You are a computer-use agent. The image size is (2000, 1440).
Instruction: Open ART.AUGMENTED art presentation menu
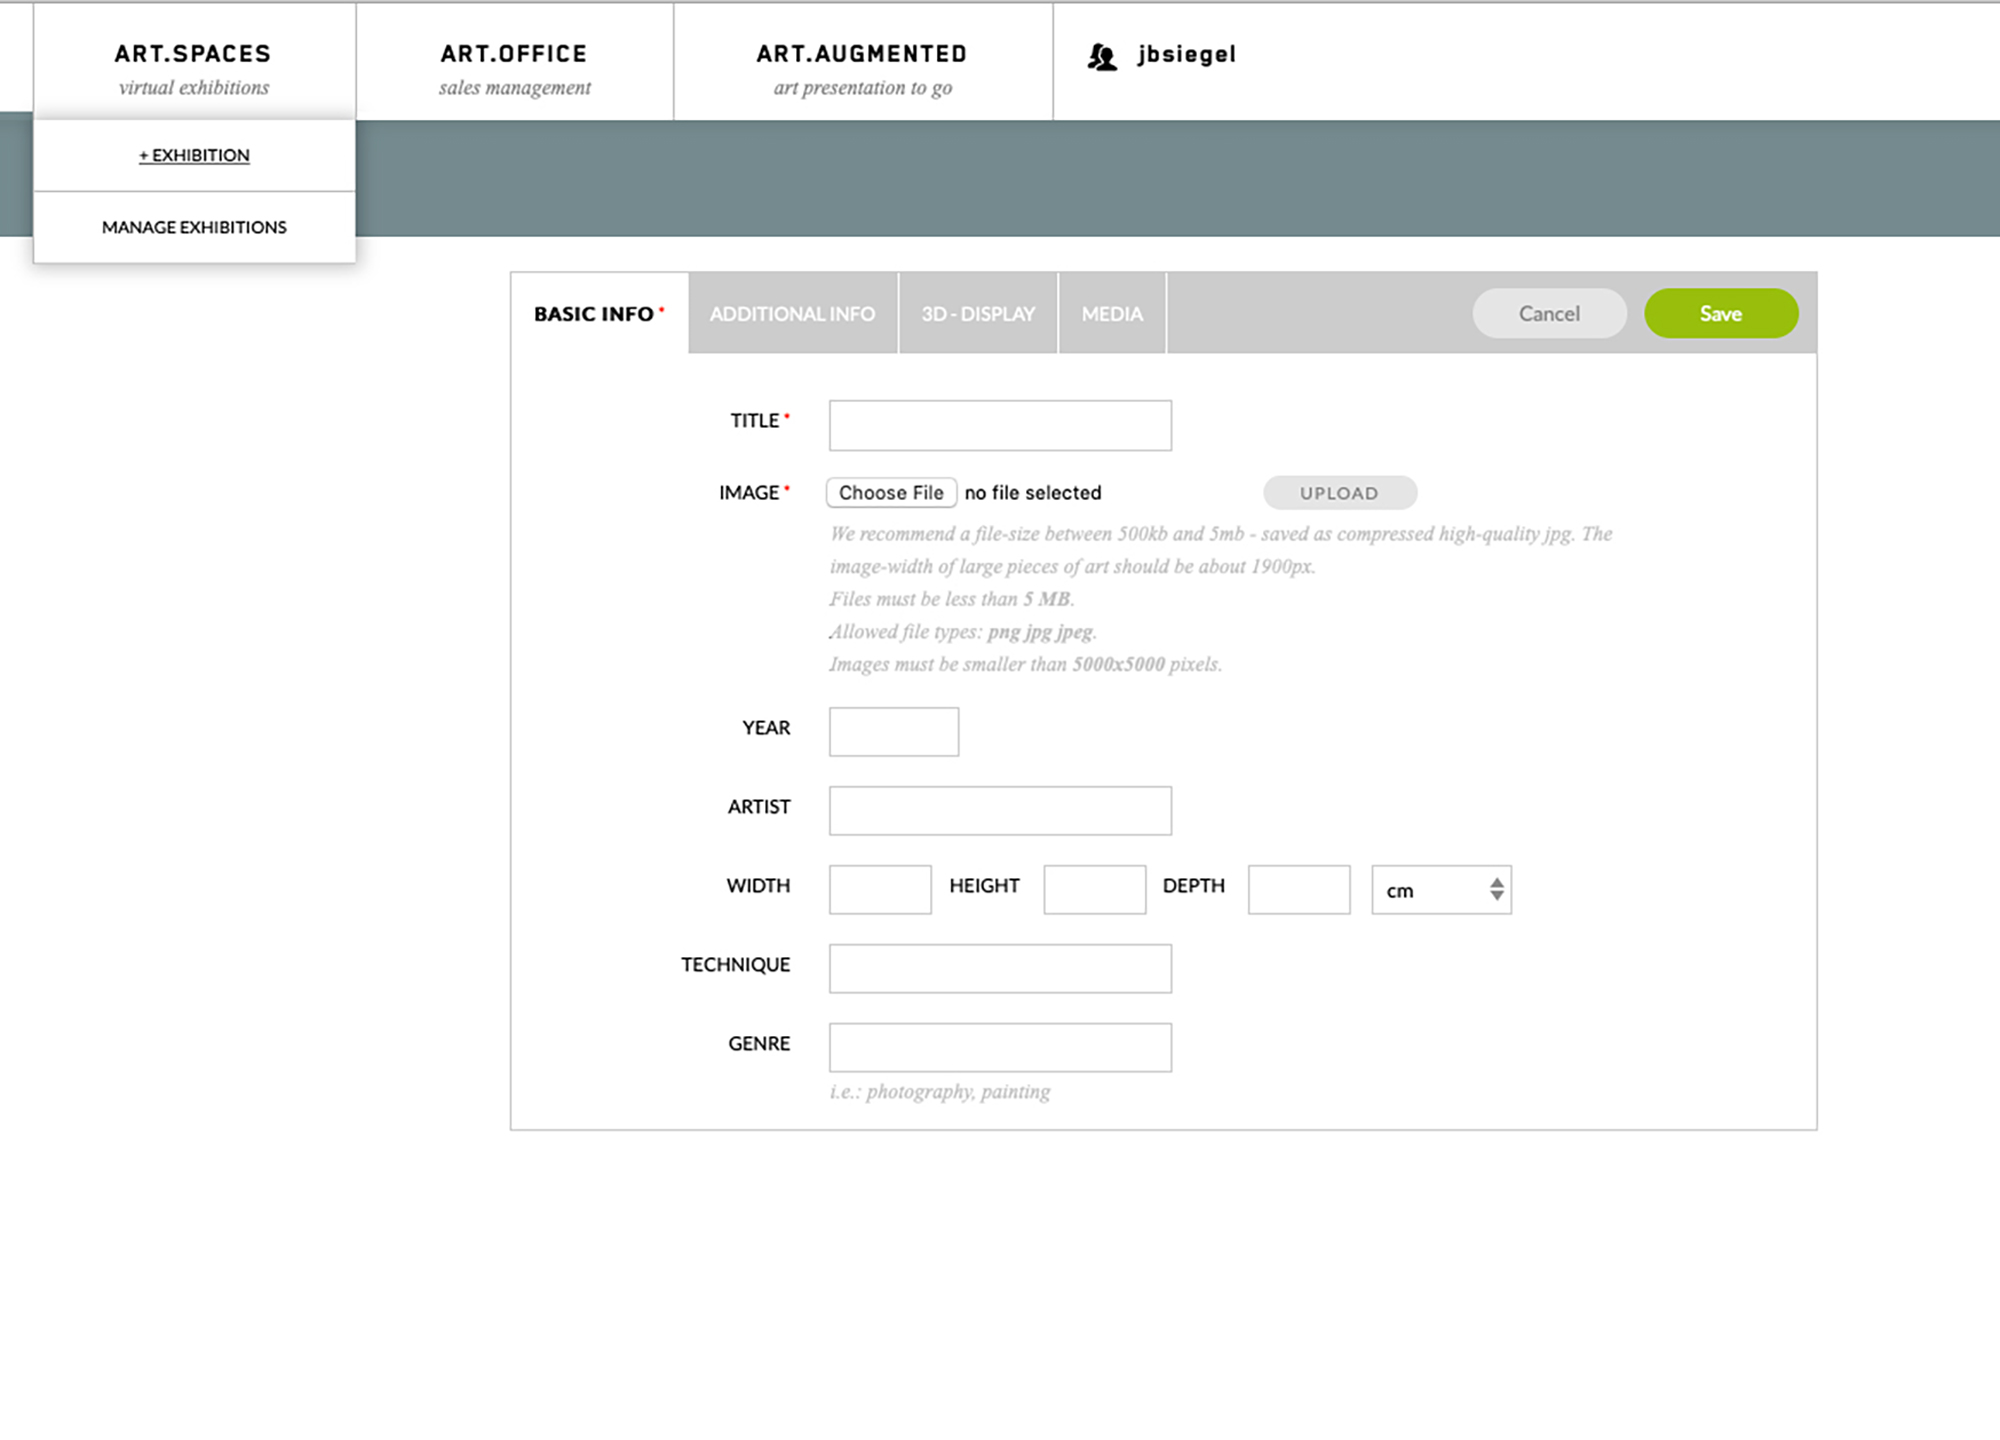click(x=862, y=67)
